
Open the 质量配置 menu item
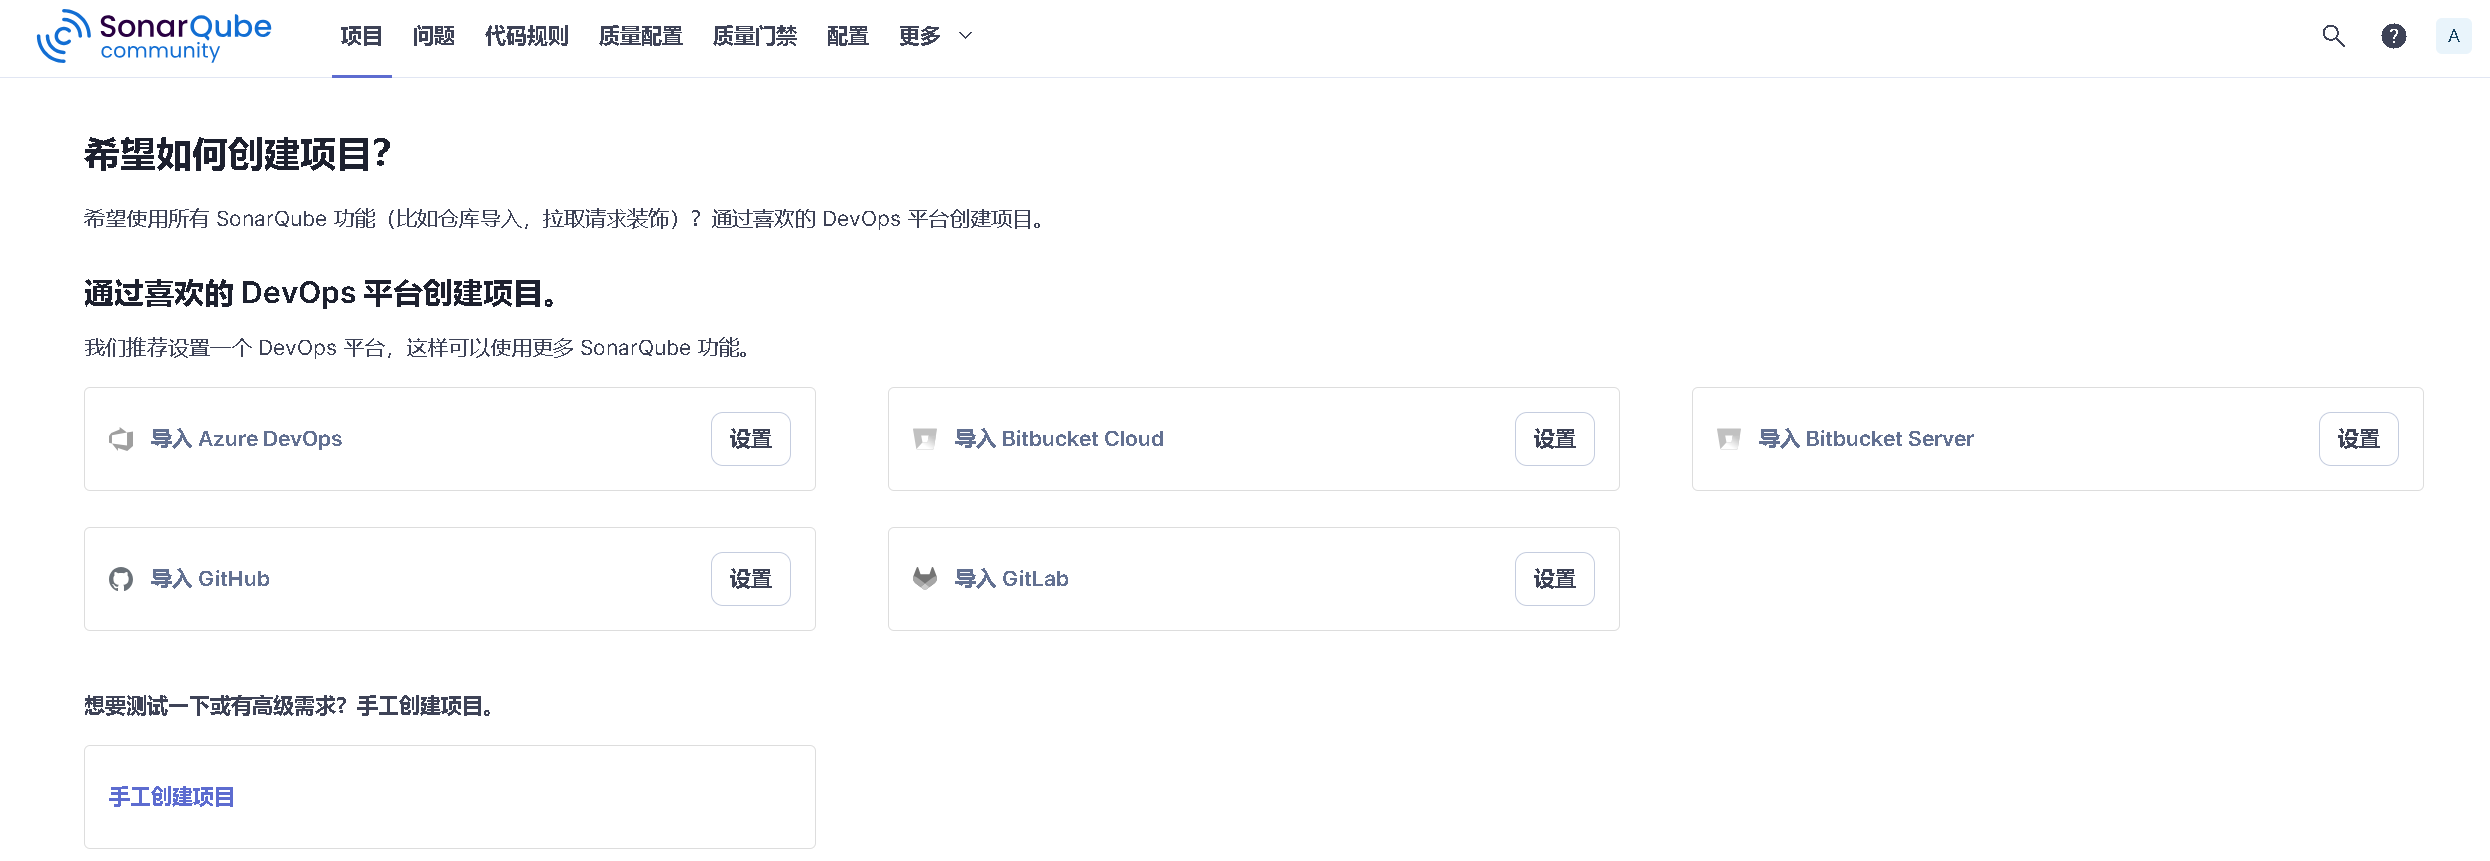(x=640, y=37)
